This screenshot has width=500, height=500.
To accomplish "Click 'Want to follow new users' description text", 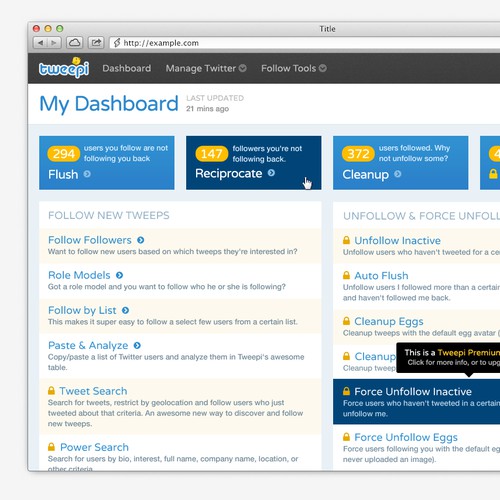I will [172, 252].
